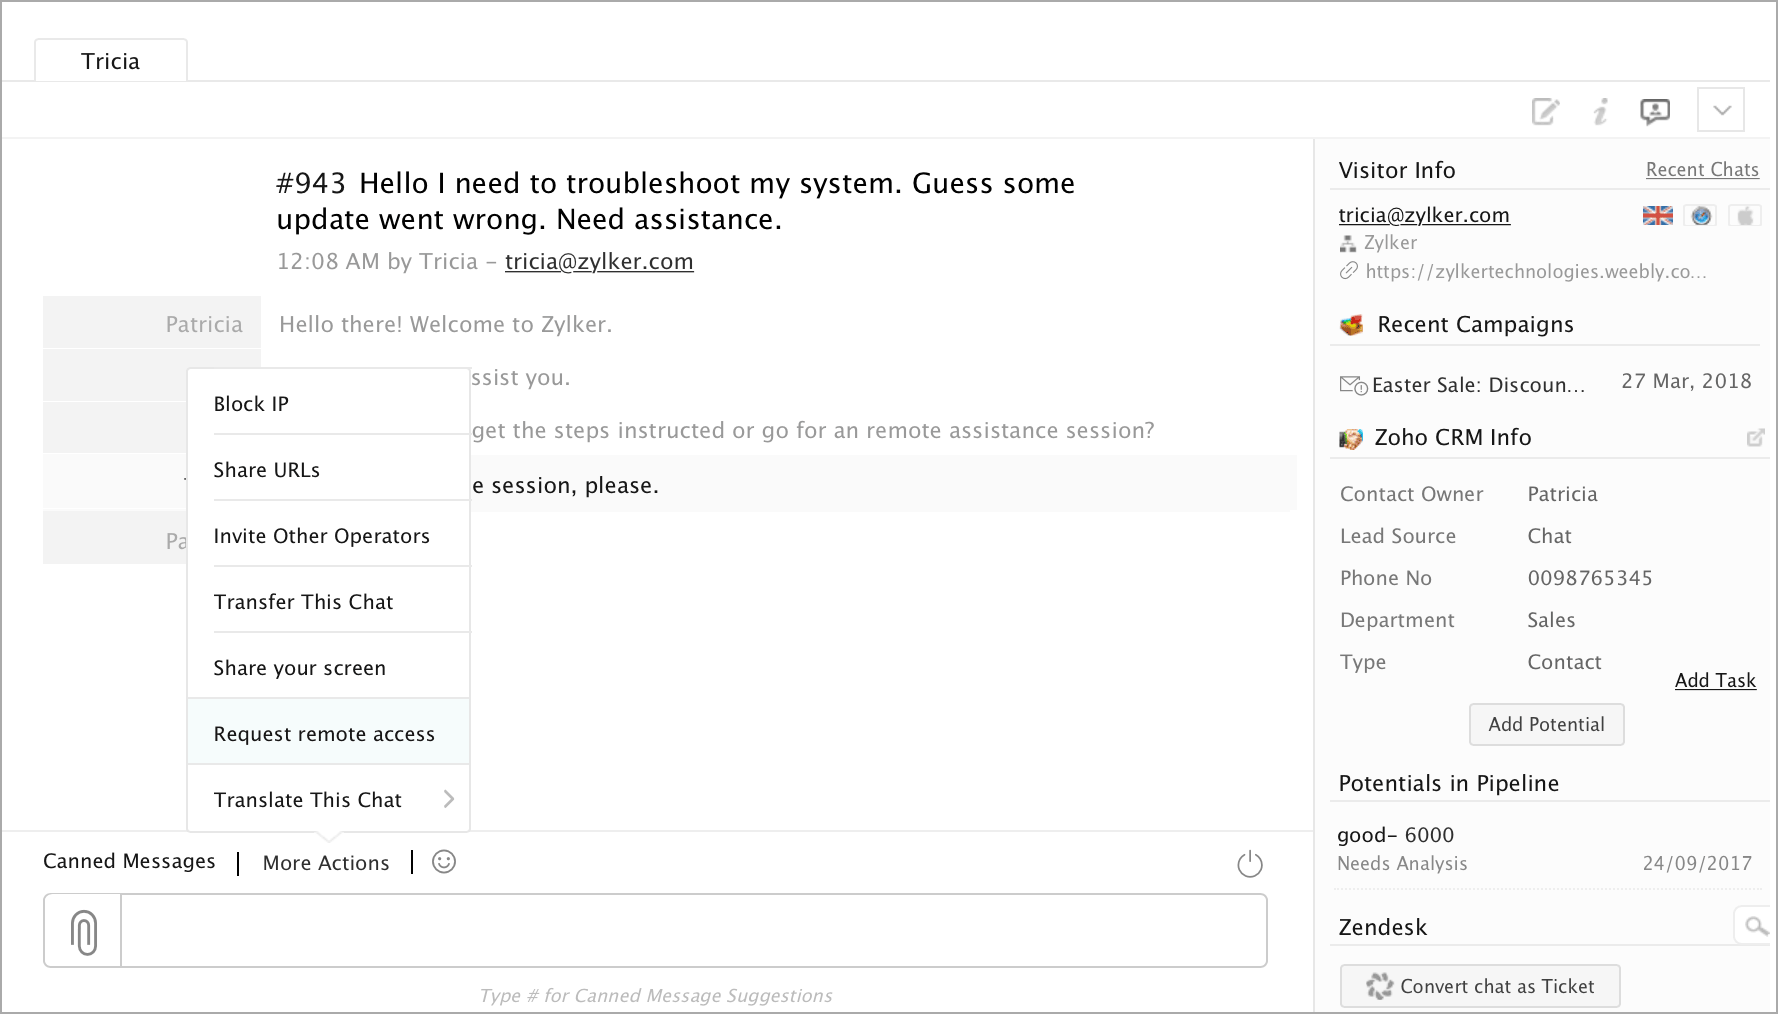Switch to the Tricia chat tab
1778x1014 pixels.
point(110,61)
